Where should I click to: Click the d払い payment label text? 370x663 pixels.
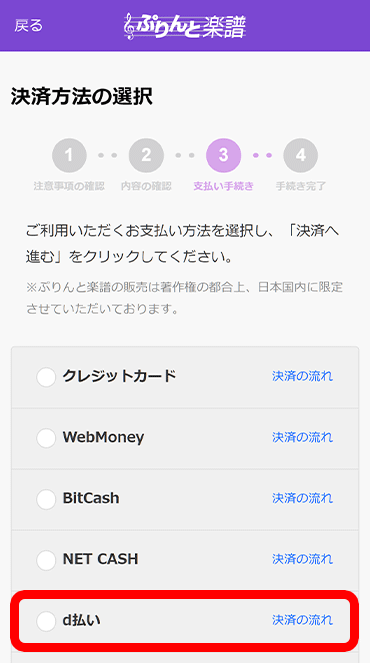[x=82, y=620]
